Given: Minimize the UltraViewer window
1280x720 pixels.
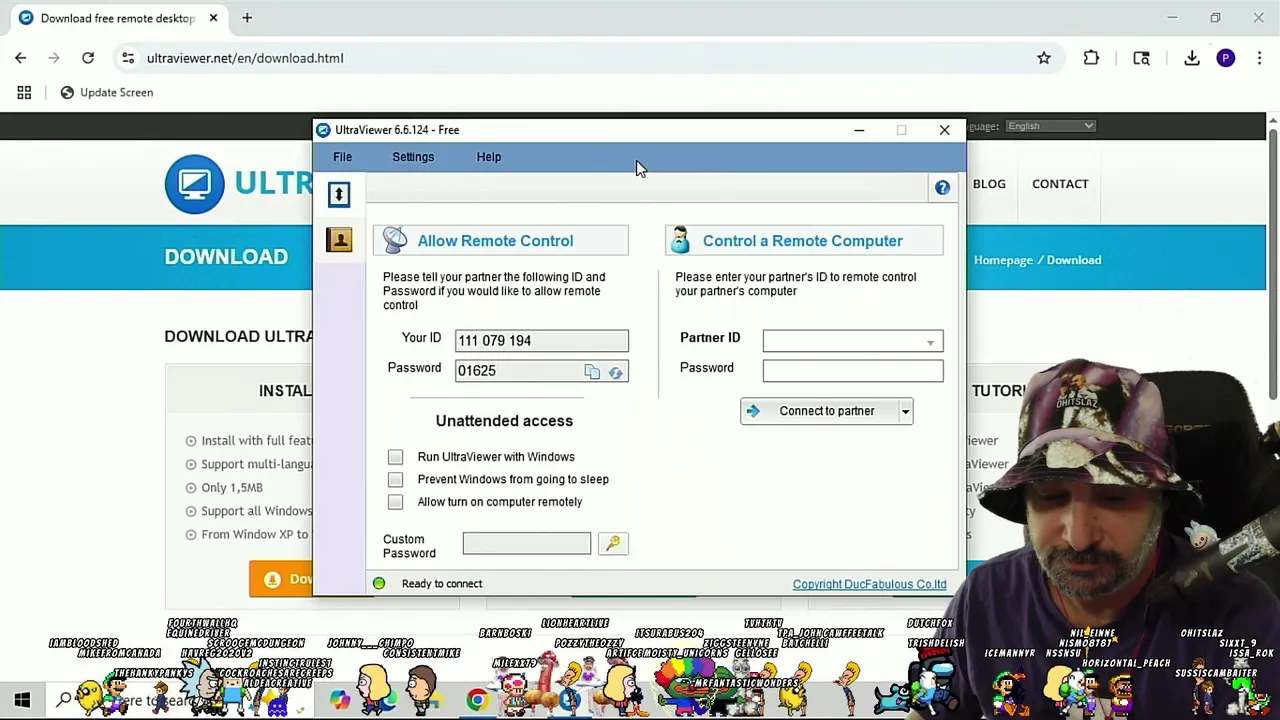Looking at the screenshot, I should coord(859,130).
